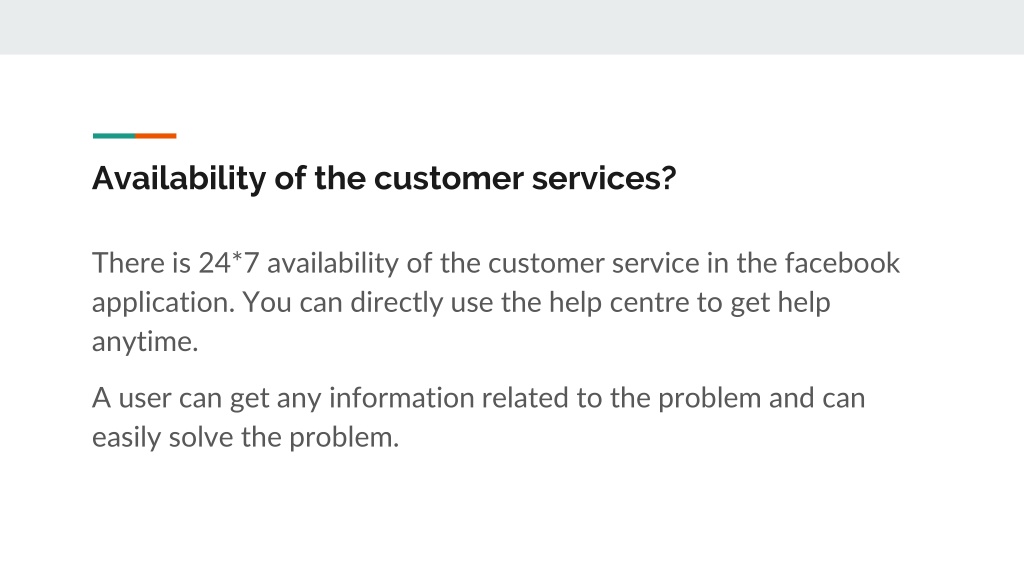Click the phrase 'easily solve the problem.'

click(x=246, y=438)
